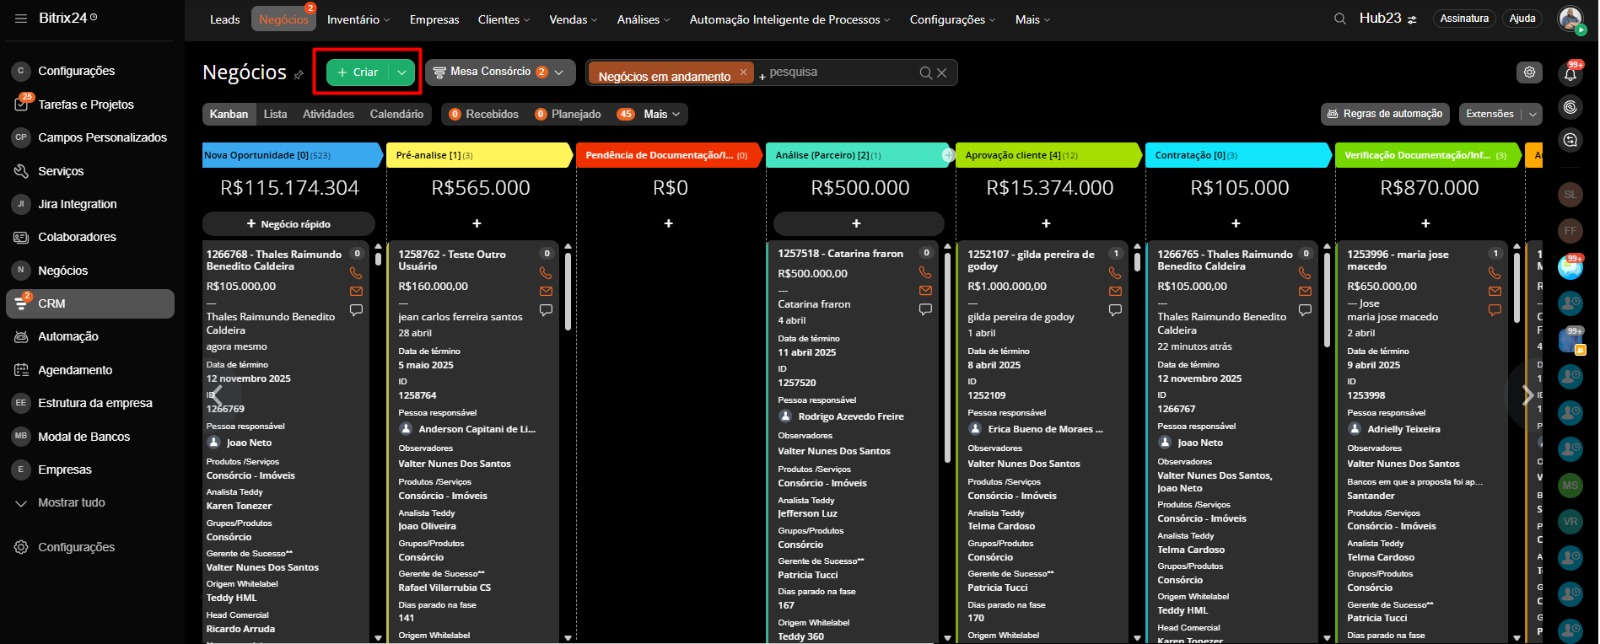
Task: Open comment icon on gilda pereira card
Action: [x=1115, y=310]
